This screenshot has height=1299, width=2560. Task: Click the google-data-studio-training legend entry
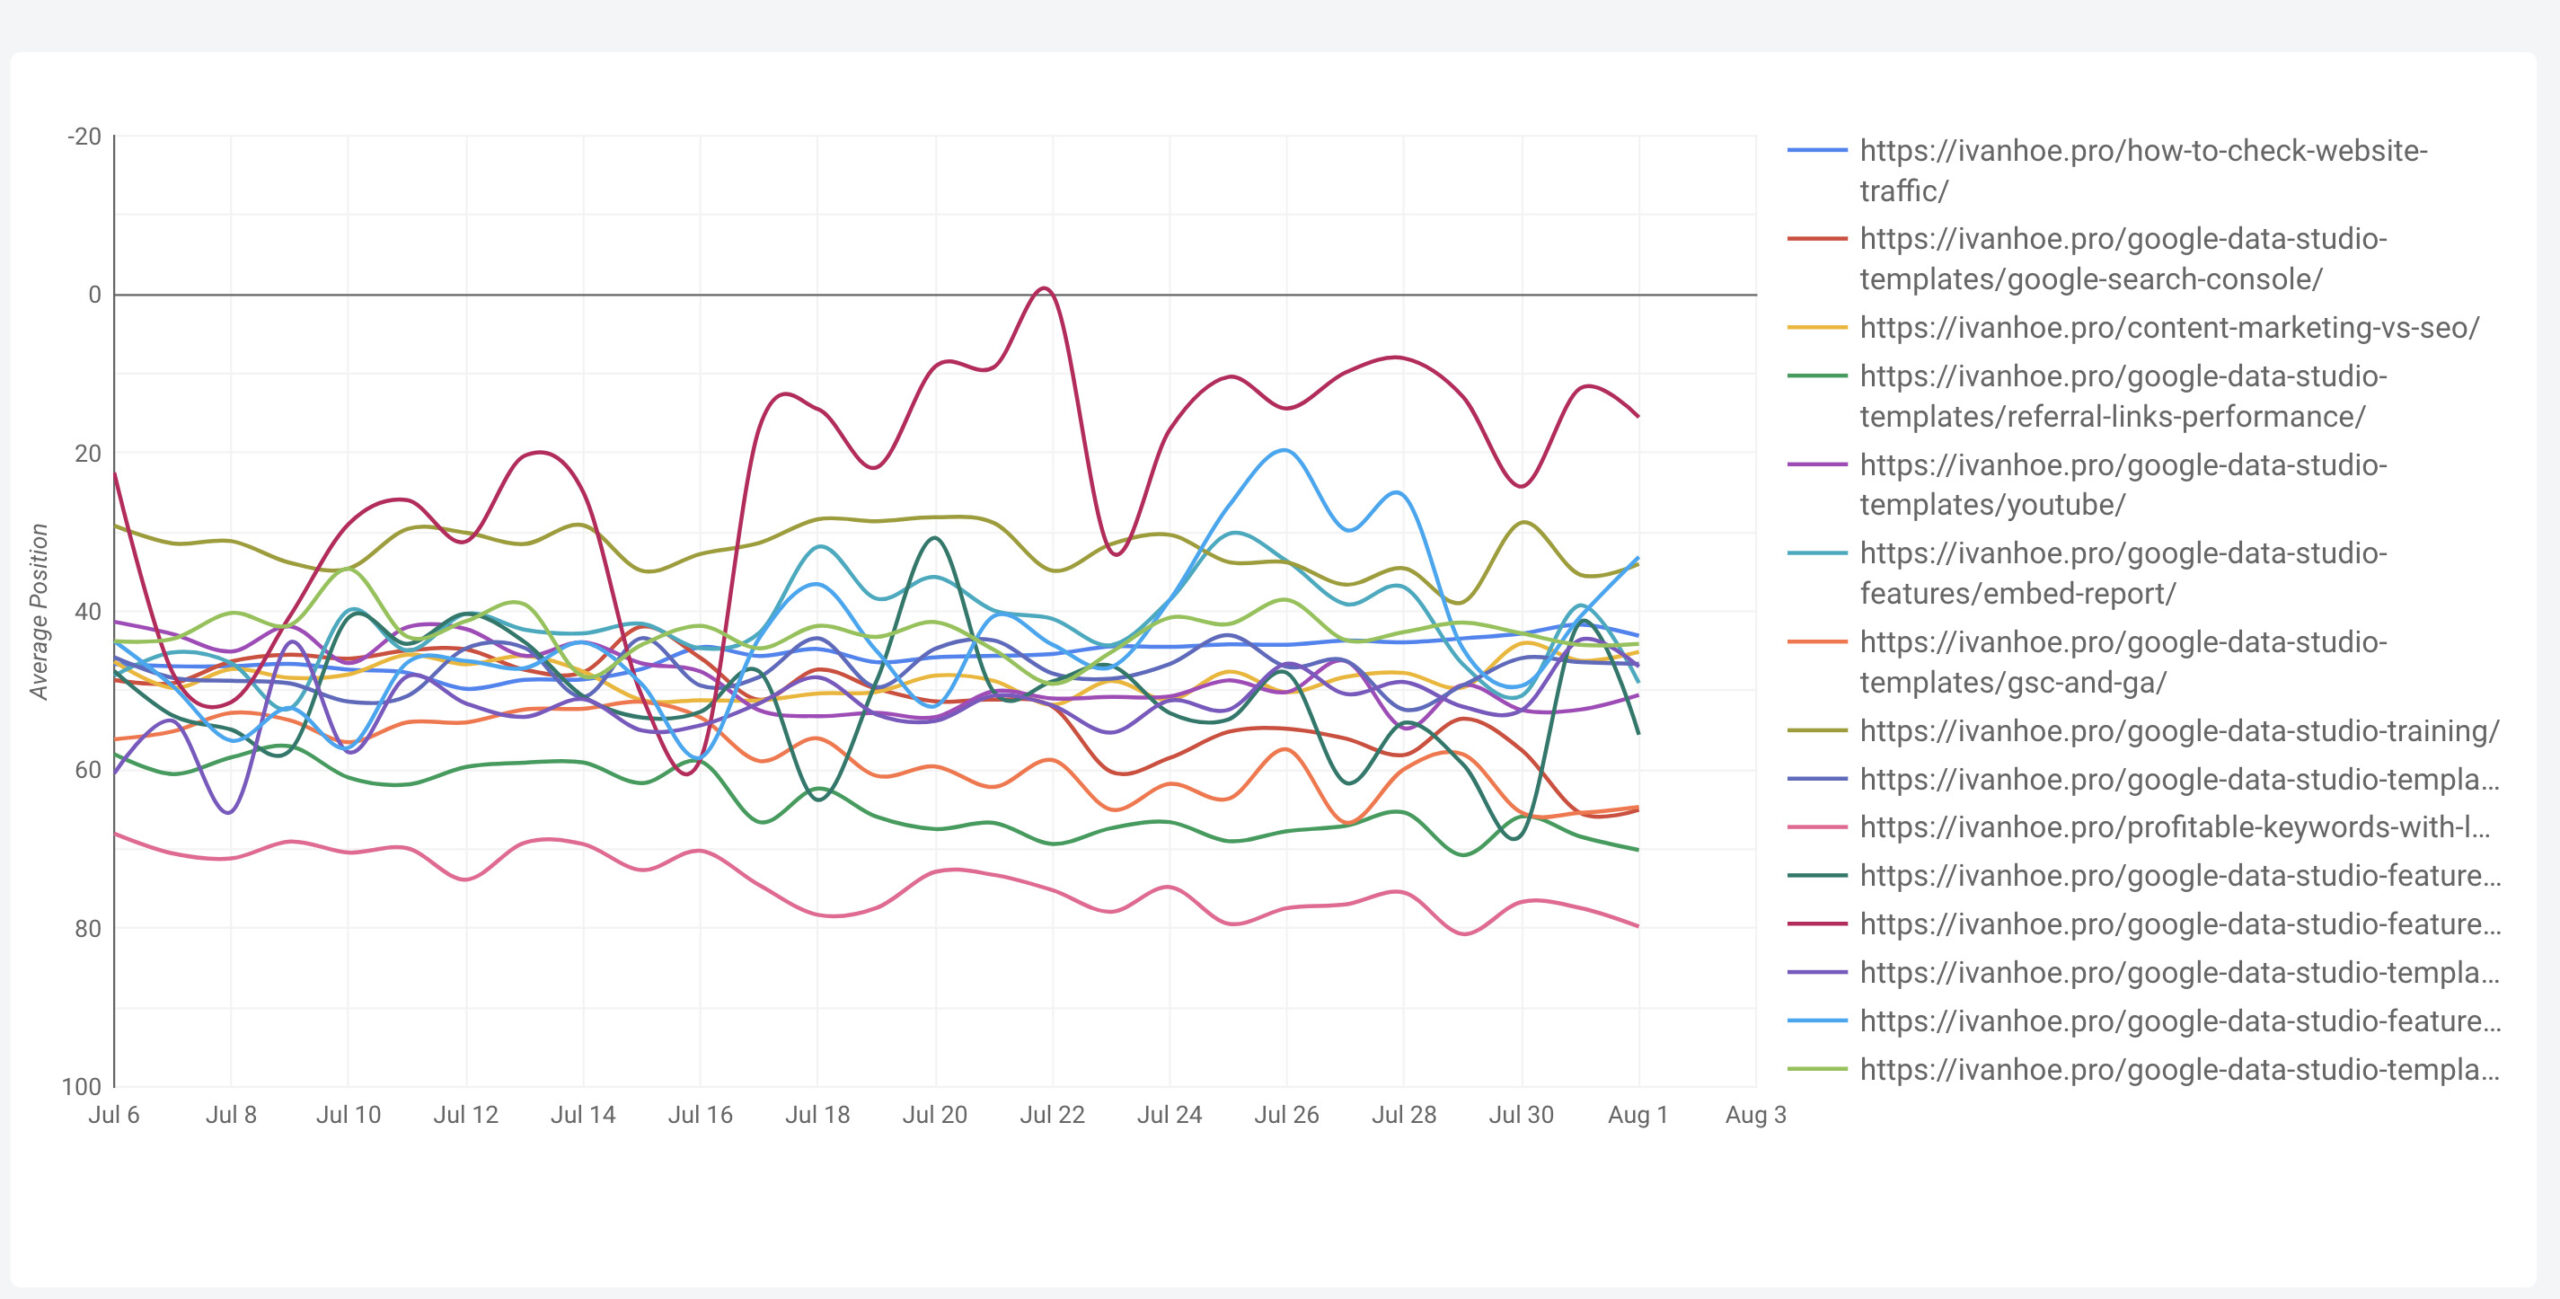click(x=2178, y=731)
